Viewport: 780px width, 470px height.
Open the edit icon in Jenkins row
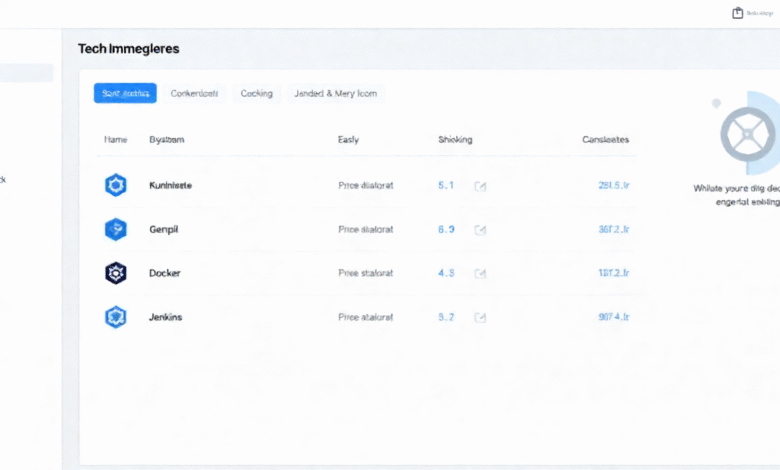(480, 317)
